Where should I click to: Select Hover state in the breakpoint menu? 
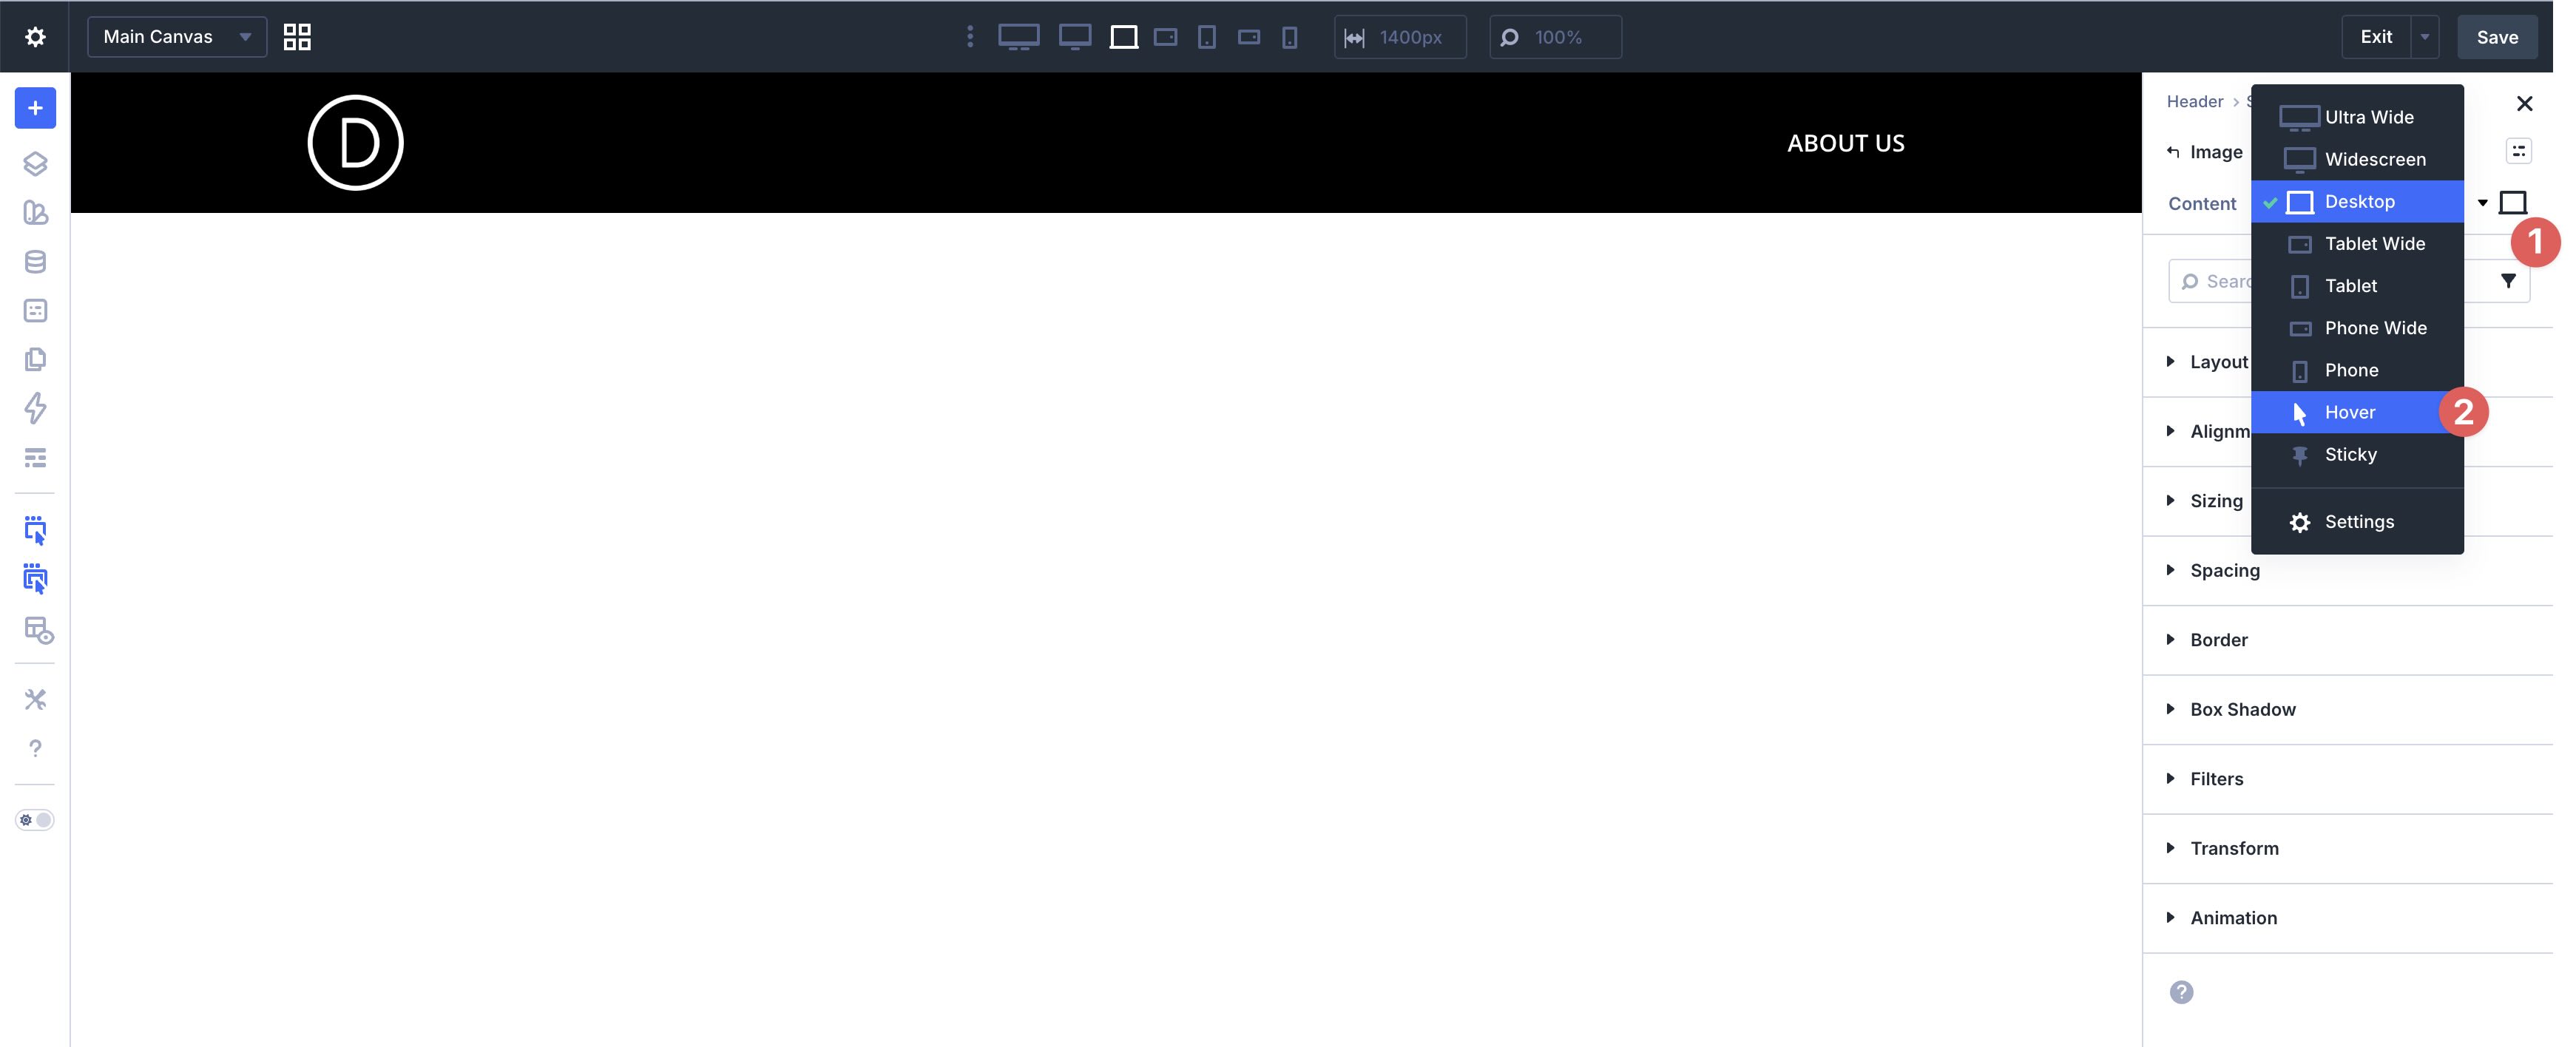point(2349,412)
